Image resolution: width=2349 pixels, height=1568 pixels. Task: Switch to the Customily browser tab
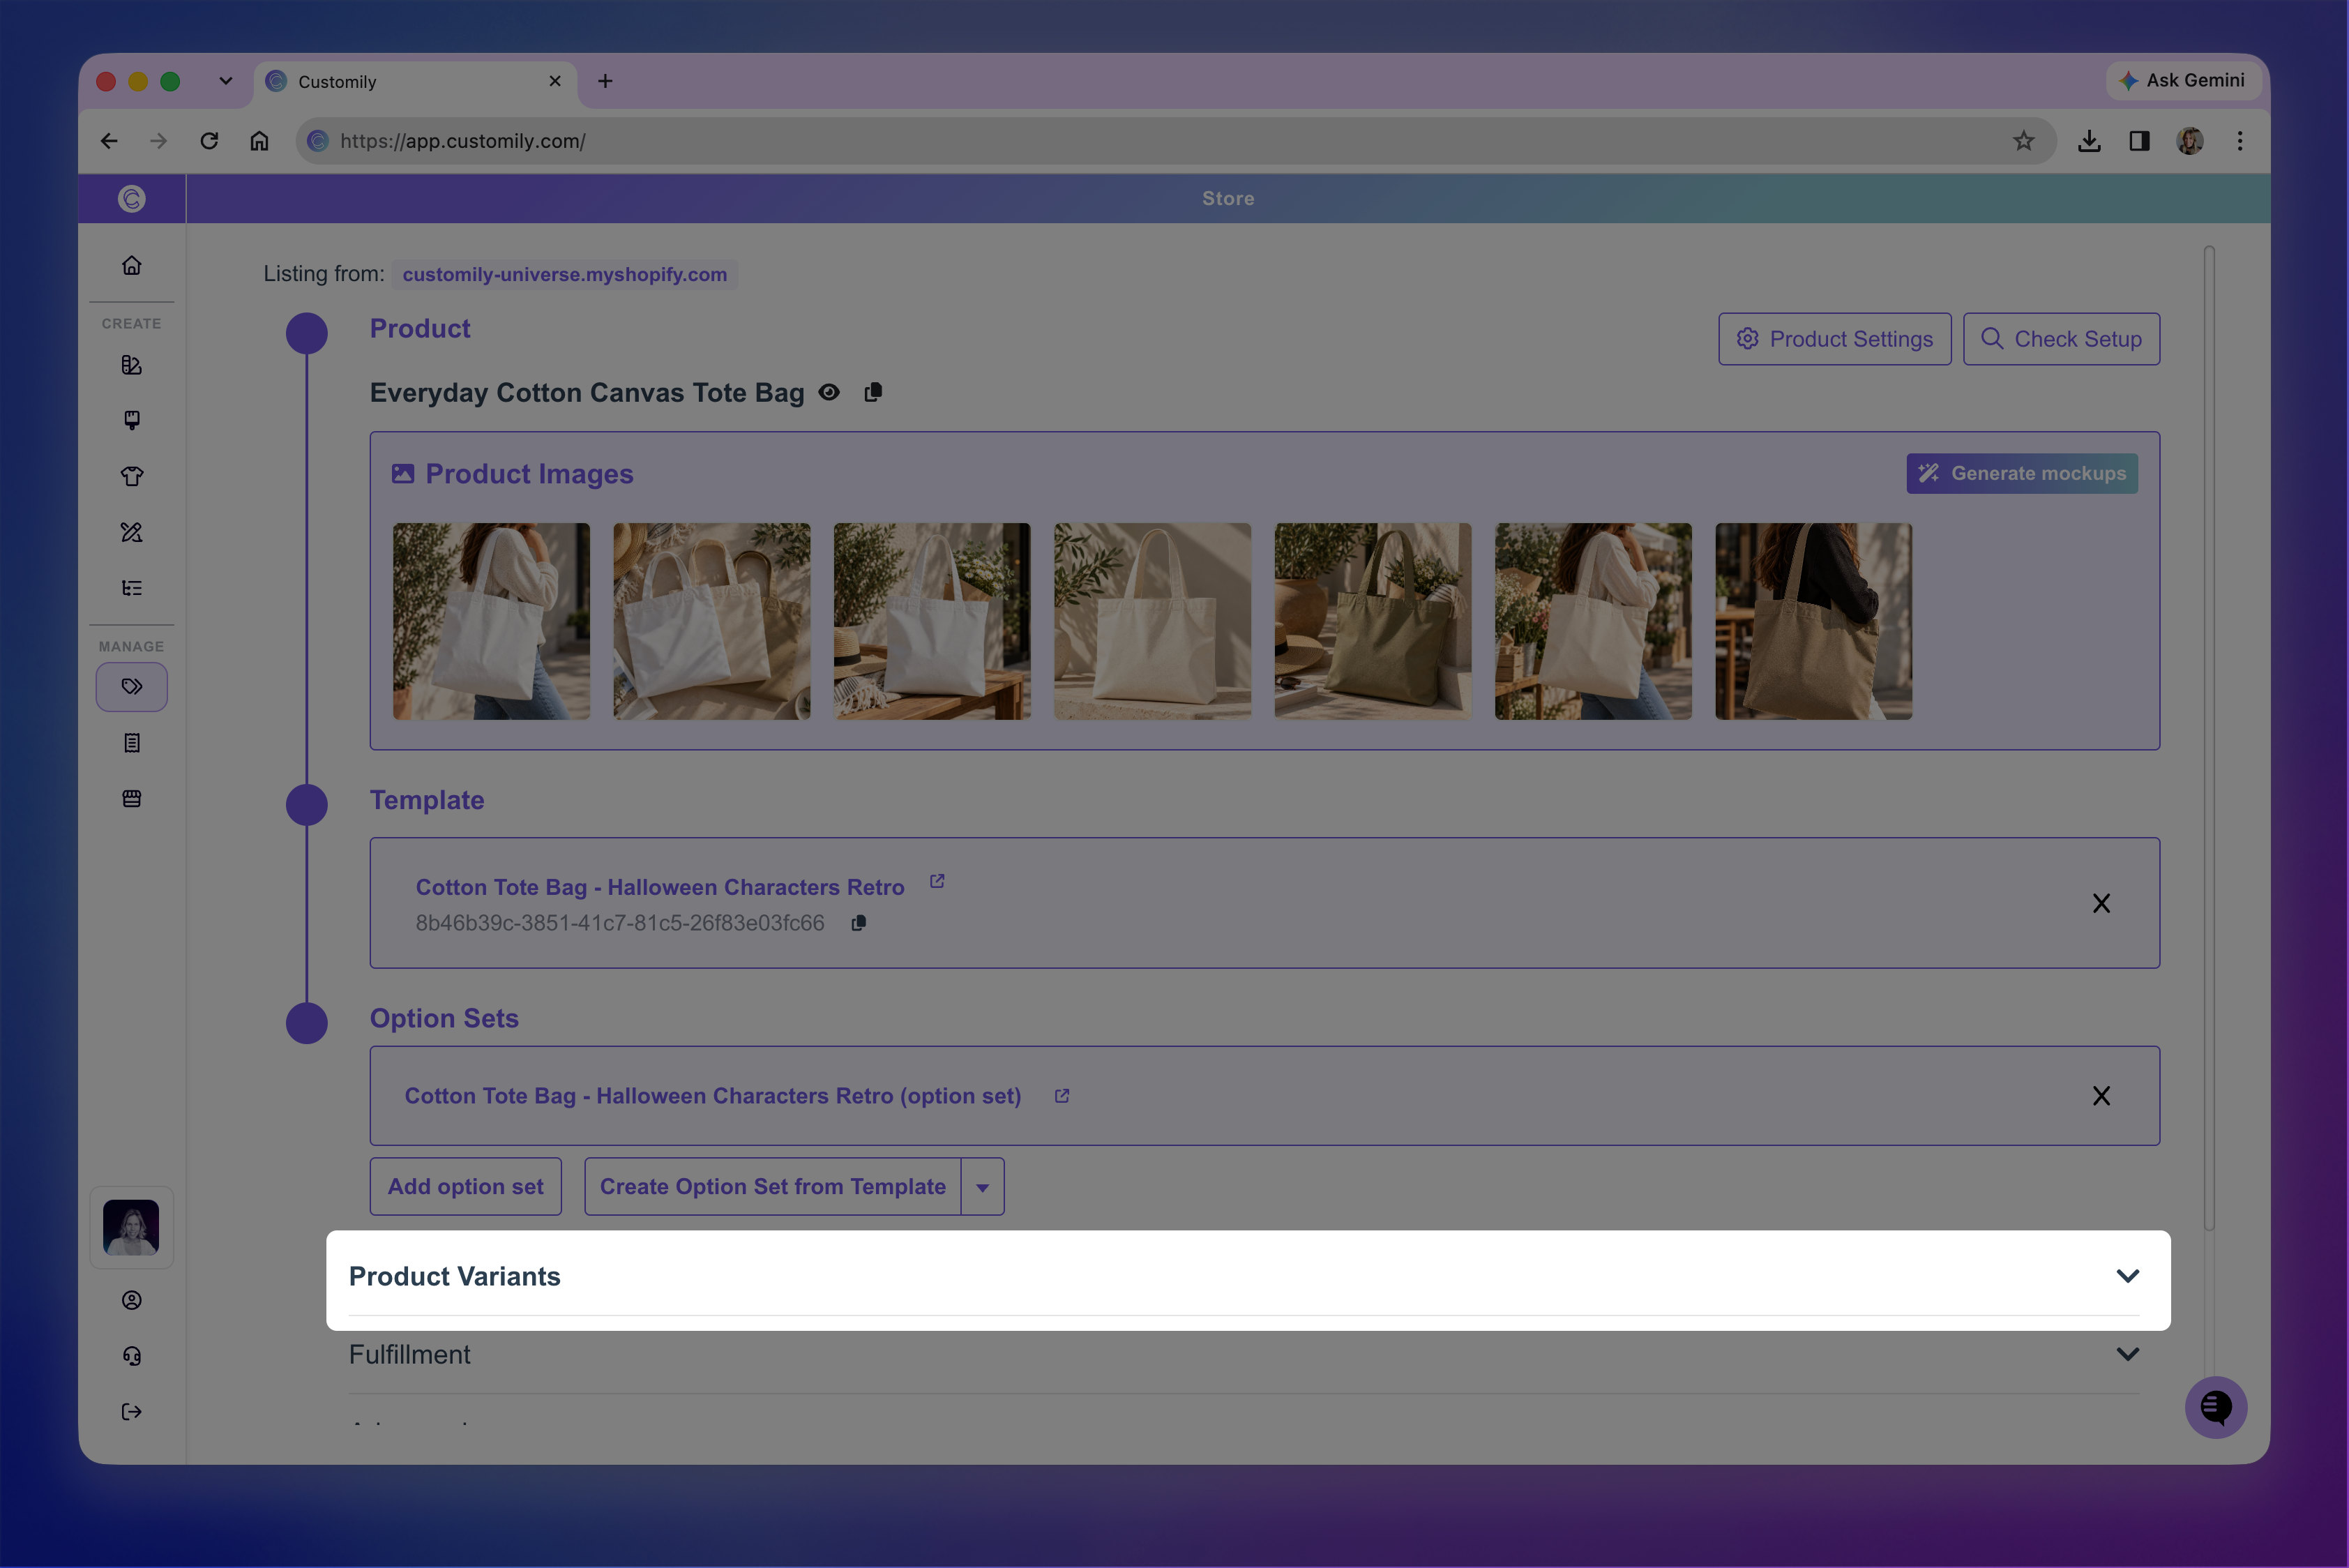coord(416,82)
